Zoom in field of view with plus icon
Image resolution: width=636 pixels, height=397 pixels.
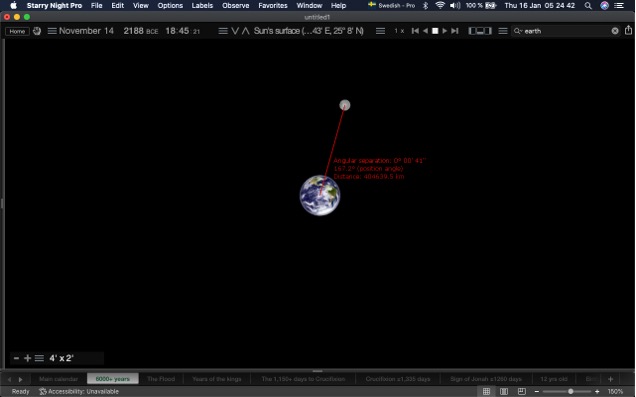[x=28, y=358]
